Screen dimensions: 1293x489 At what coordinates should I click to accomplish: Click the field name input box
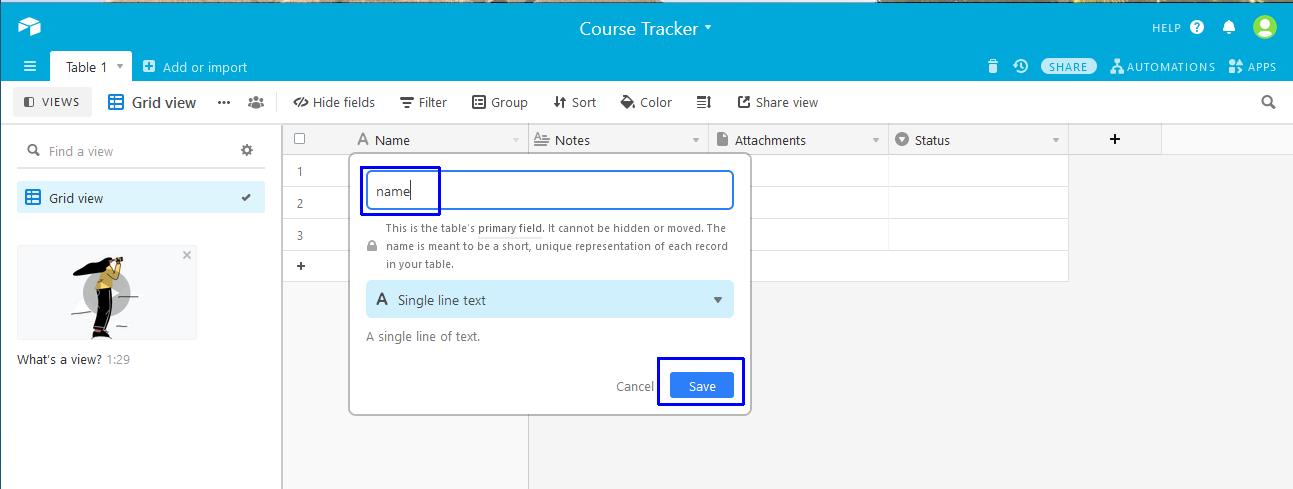click(550, 190)
